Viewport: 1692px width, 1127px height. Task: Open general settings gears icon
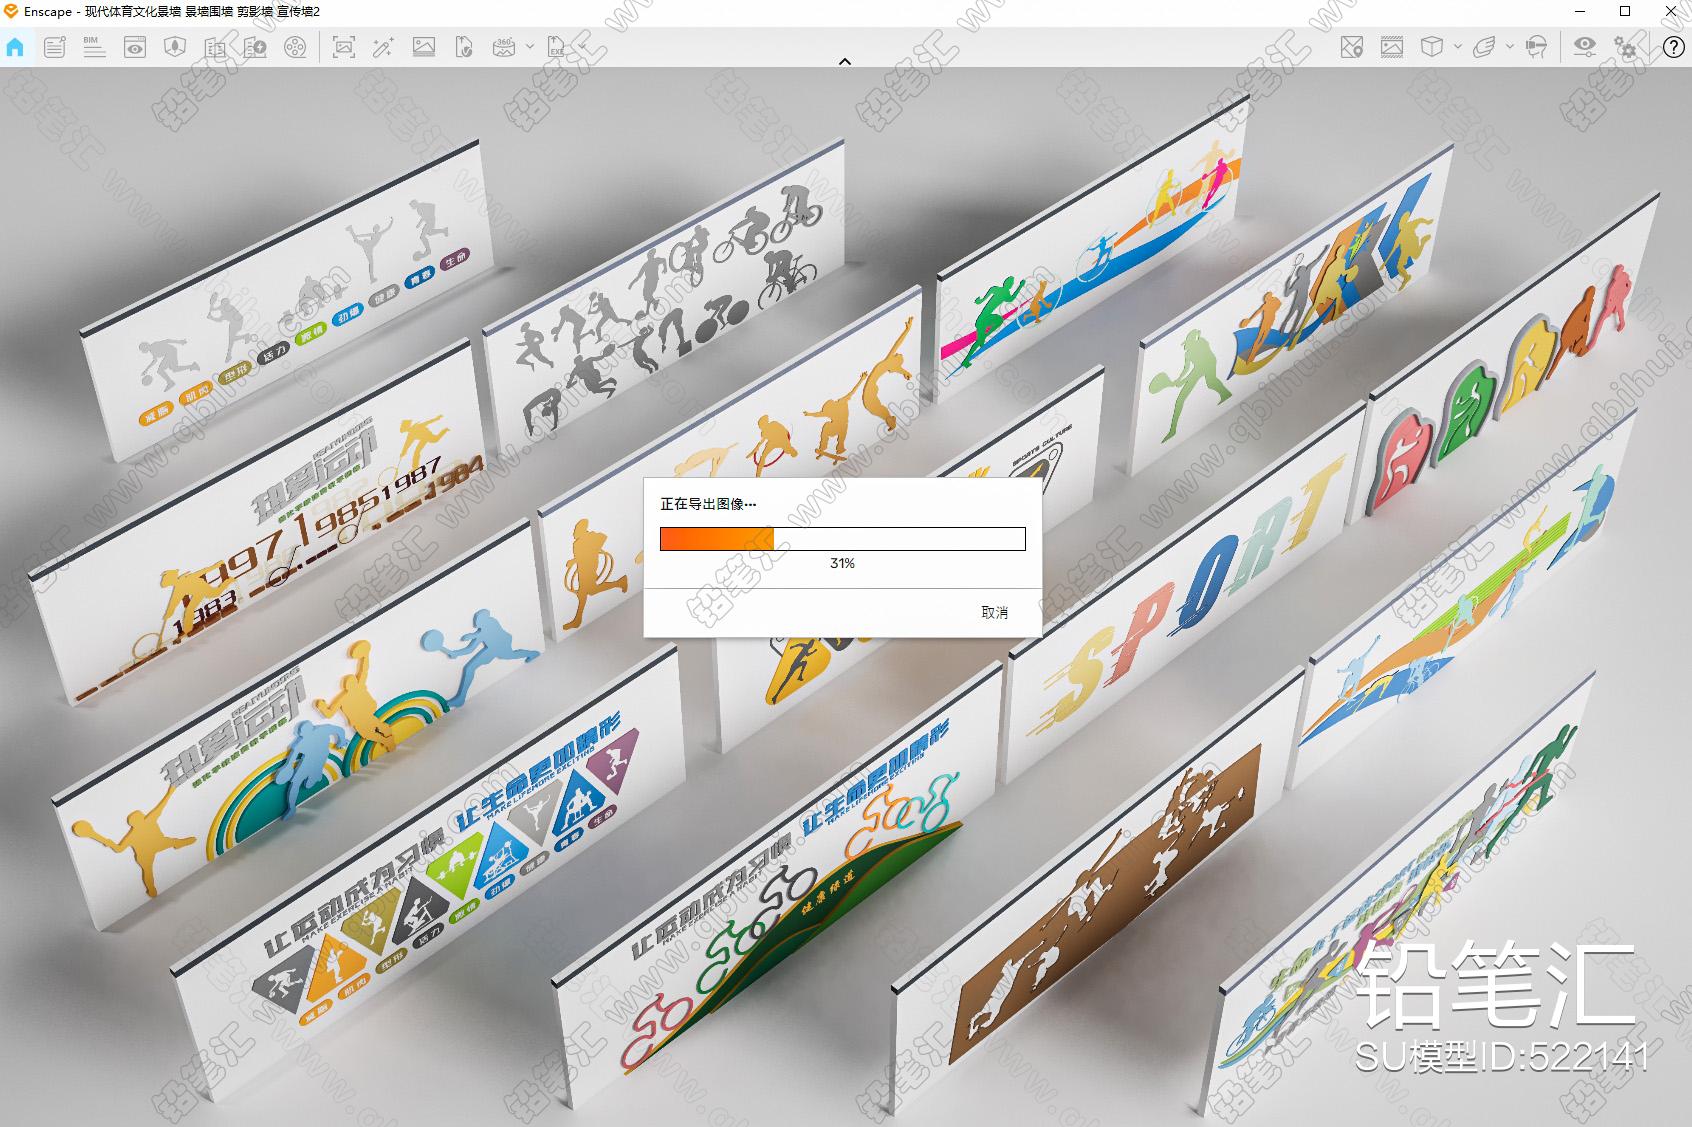coord(1626,47)
